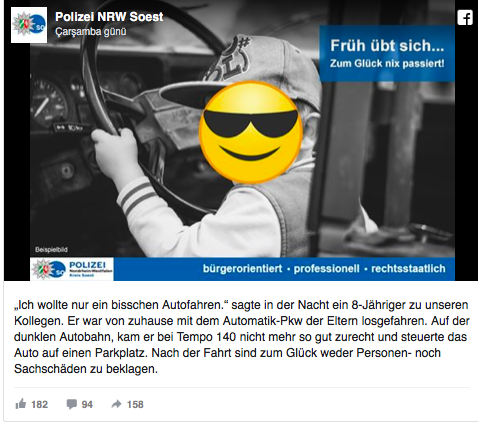Image resolution: width=478 pixels, height=423 pixels.
Task: Click the Polizei Kreis Soest badge logo
Action: point(72,269)
